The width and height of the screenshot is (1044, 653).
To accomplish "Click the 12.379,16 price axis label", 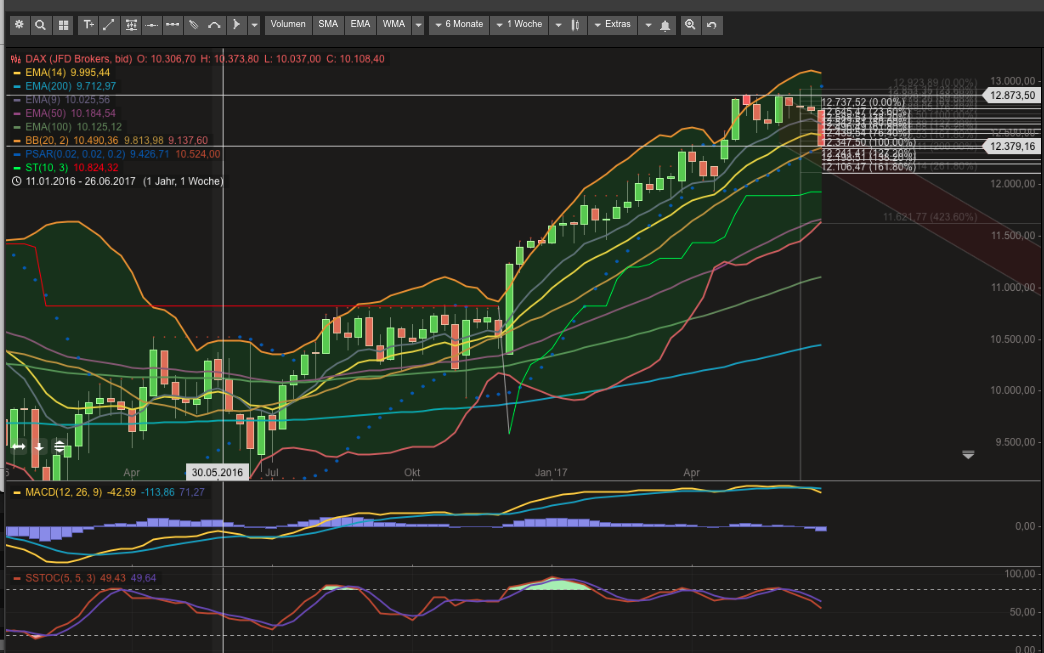I will point(1012,146).
